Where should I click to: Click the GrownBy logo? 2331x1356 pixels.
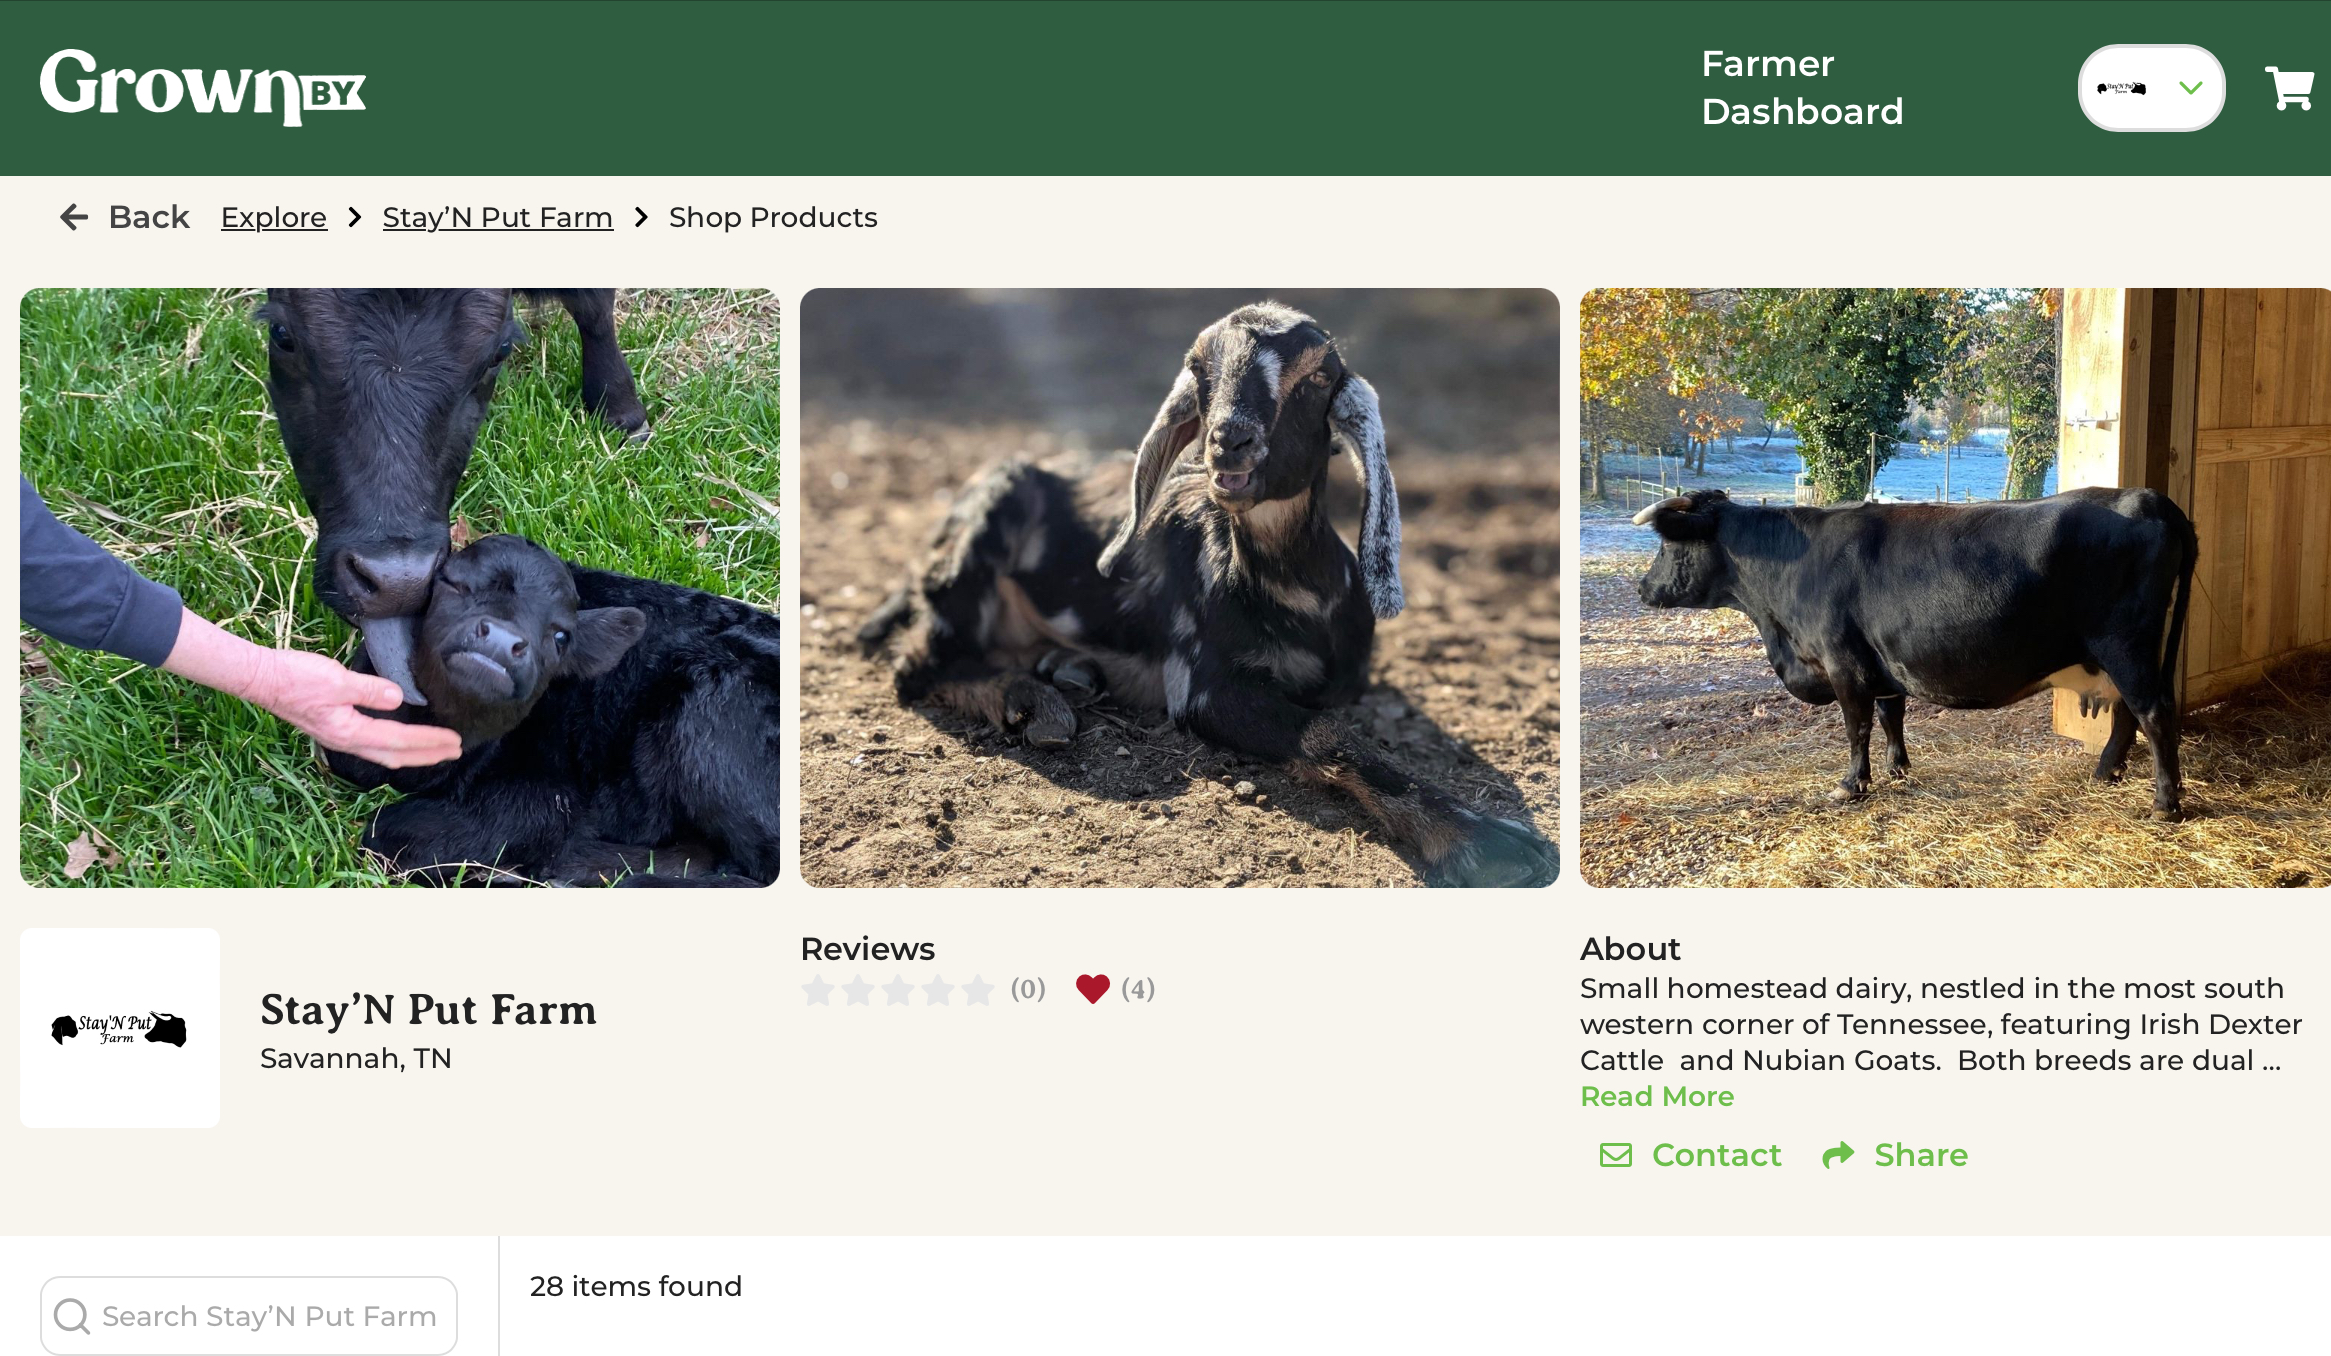pyautogui.click(x=203, y=87)
